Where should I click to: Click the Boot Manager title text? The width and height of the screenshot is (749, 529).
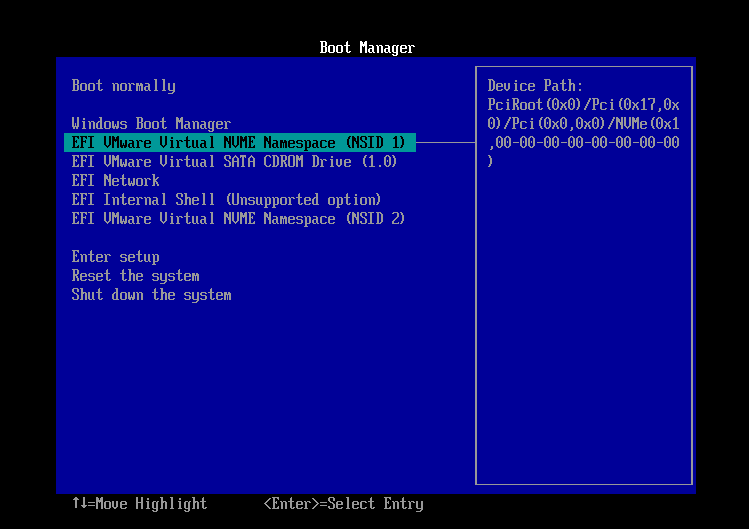[367, 48]
